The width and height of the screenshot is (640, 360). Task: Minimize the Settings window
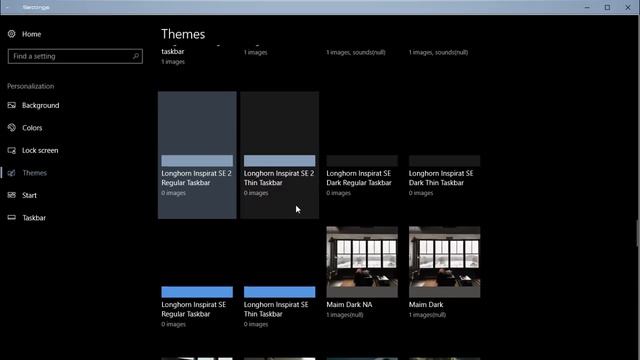coord(587,7)
